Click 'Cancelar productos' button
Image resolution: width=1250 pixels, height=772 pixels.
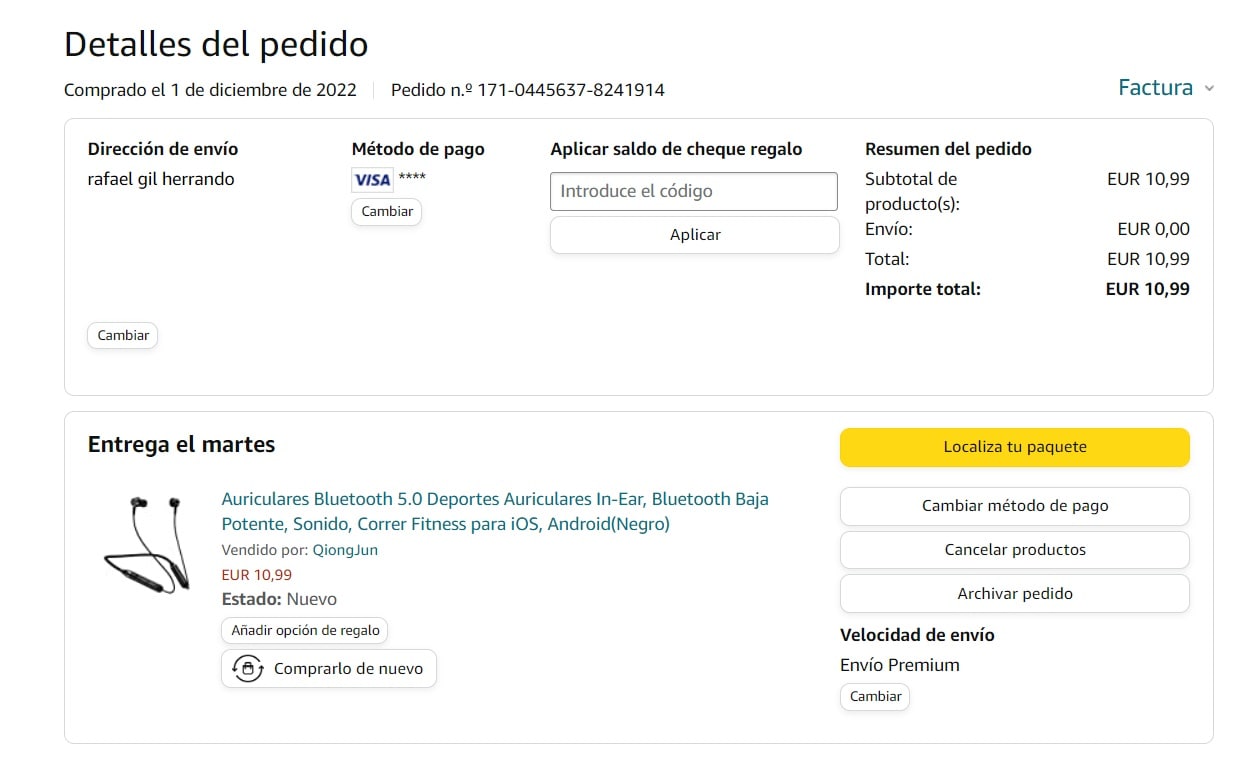pyautogui.click(x=1014, y=550)
